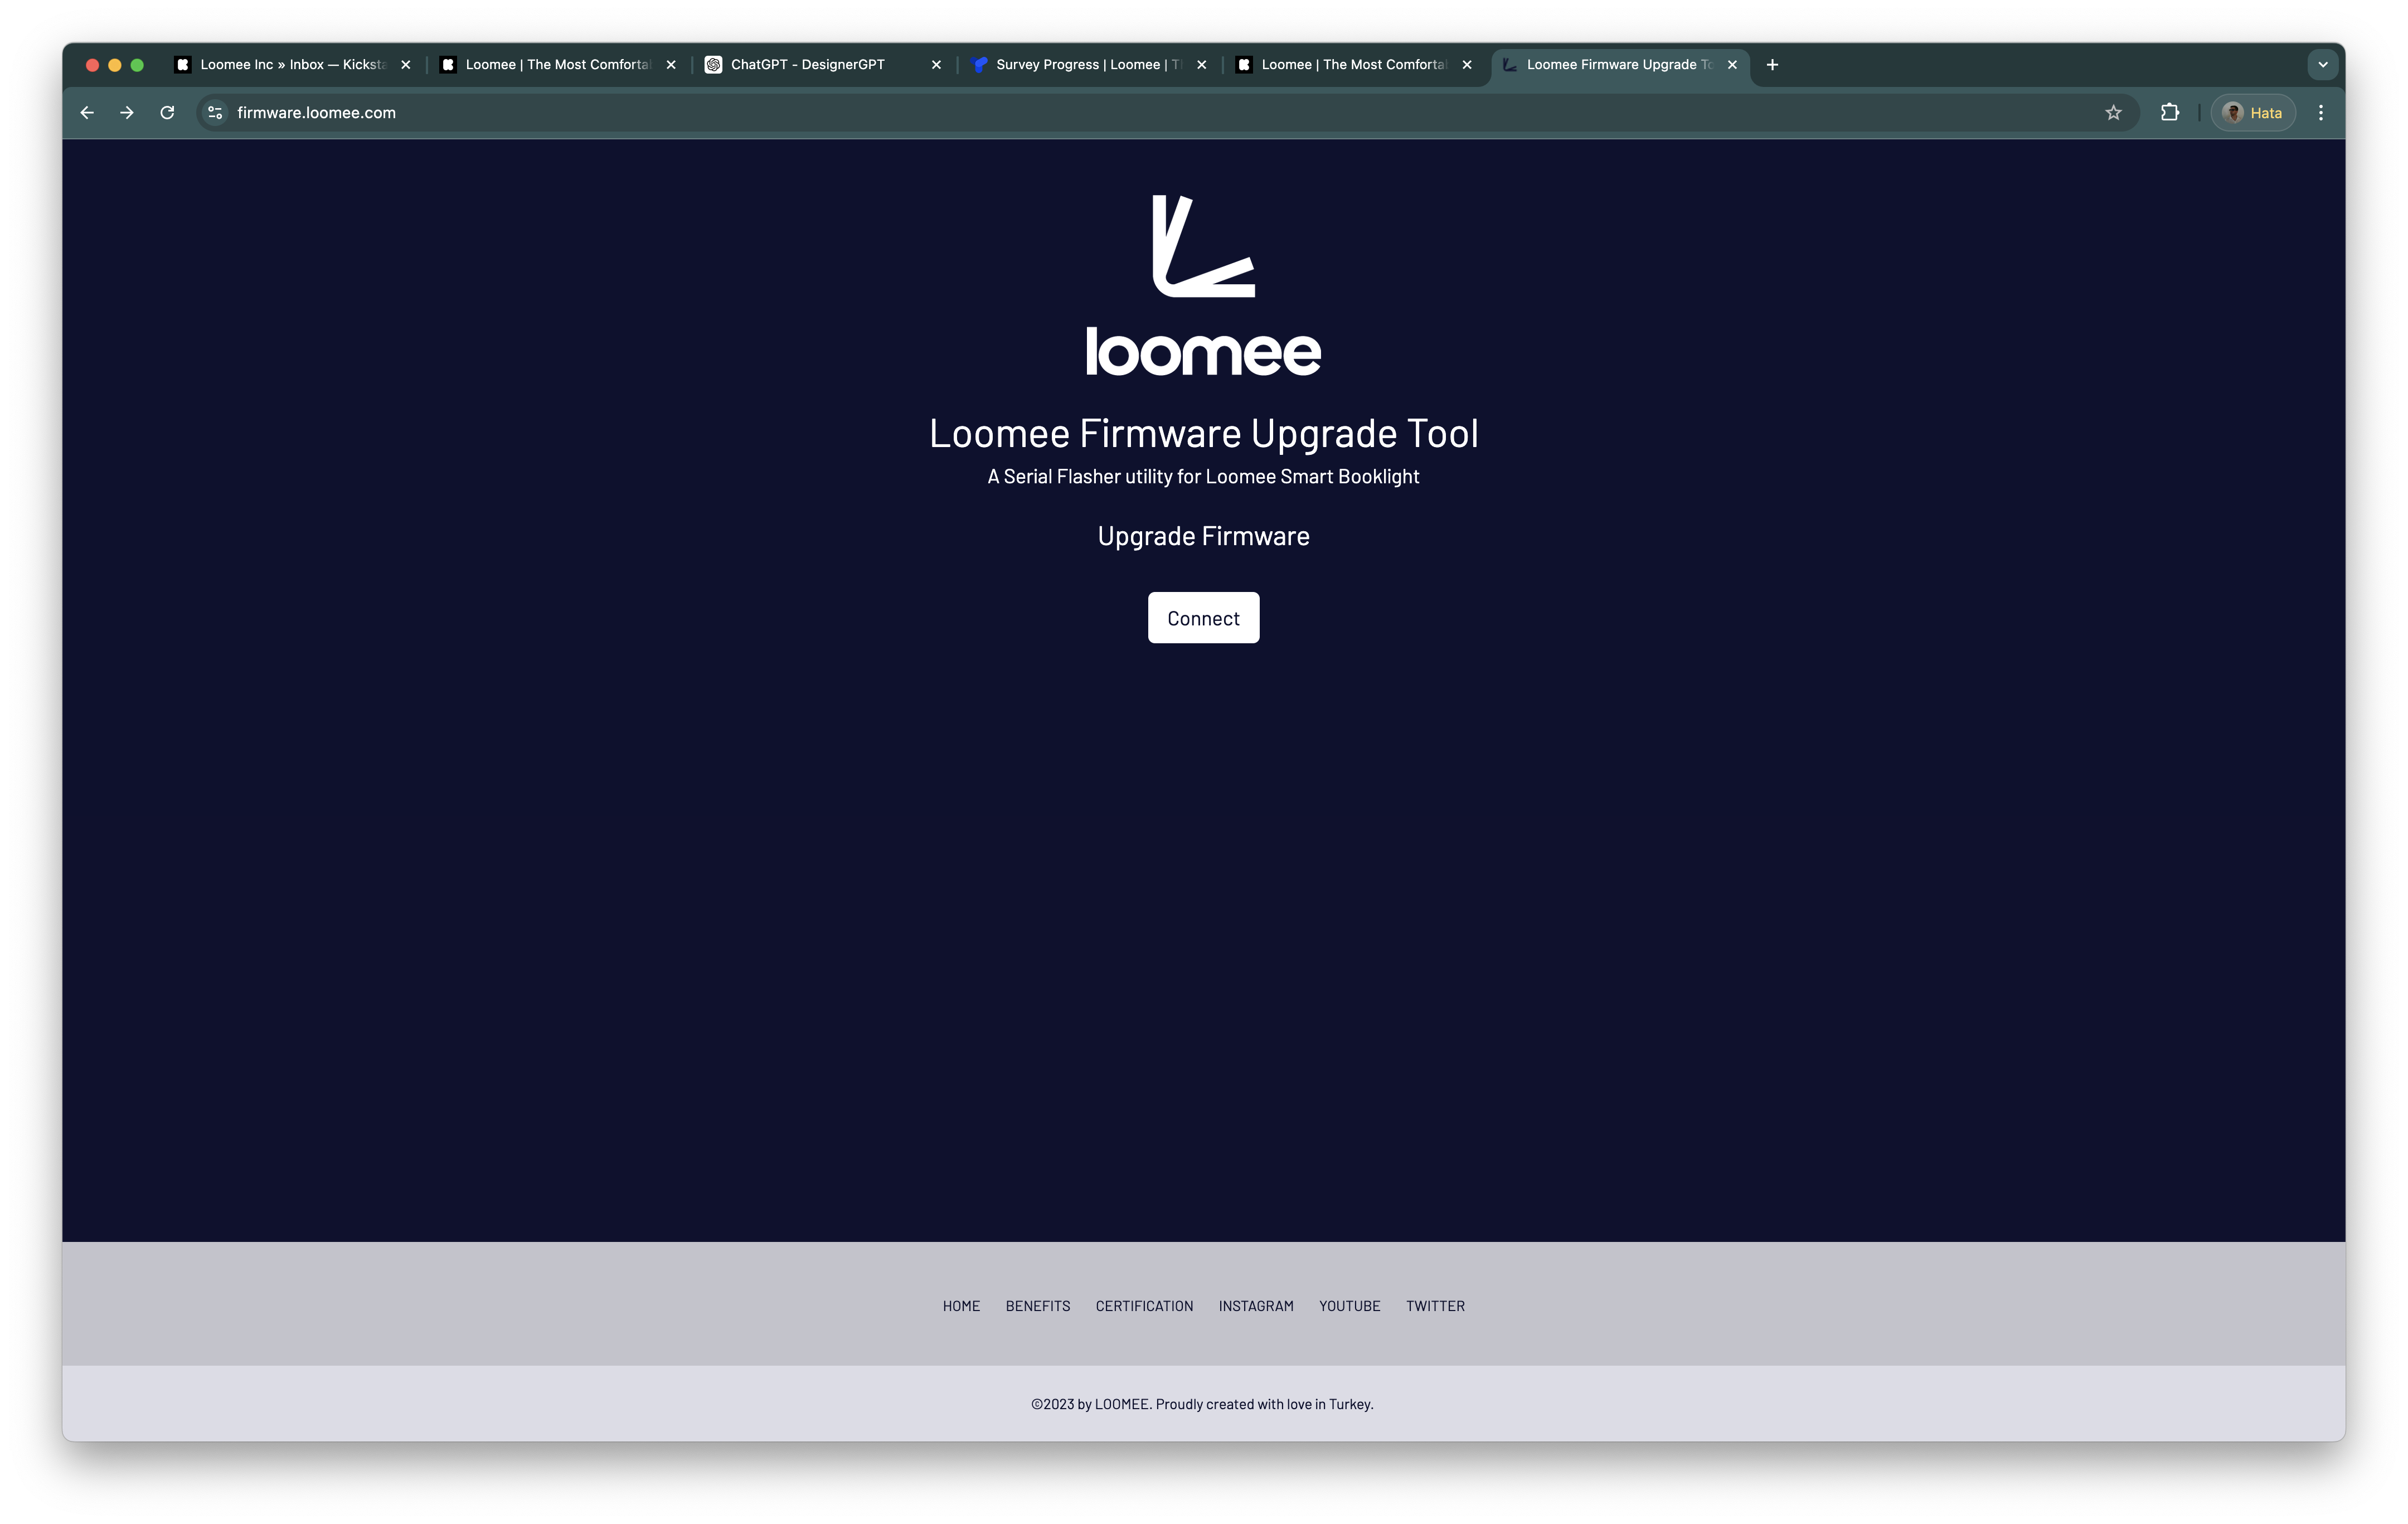2408x1524 pixels.
Task: Open the Extensions puzzle icon
Action: [x=2169, y=113]
